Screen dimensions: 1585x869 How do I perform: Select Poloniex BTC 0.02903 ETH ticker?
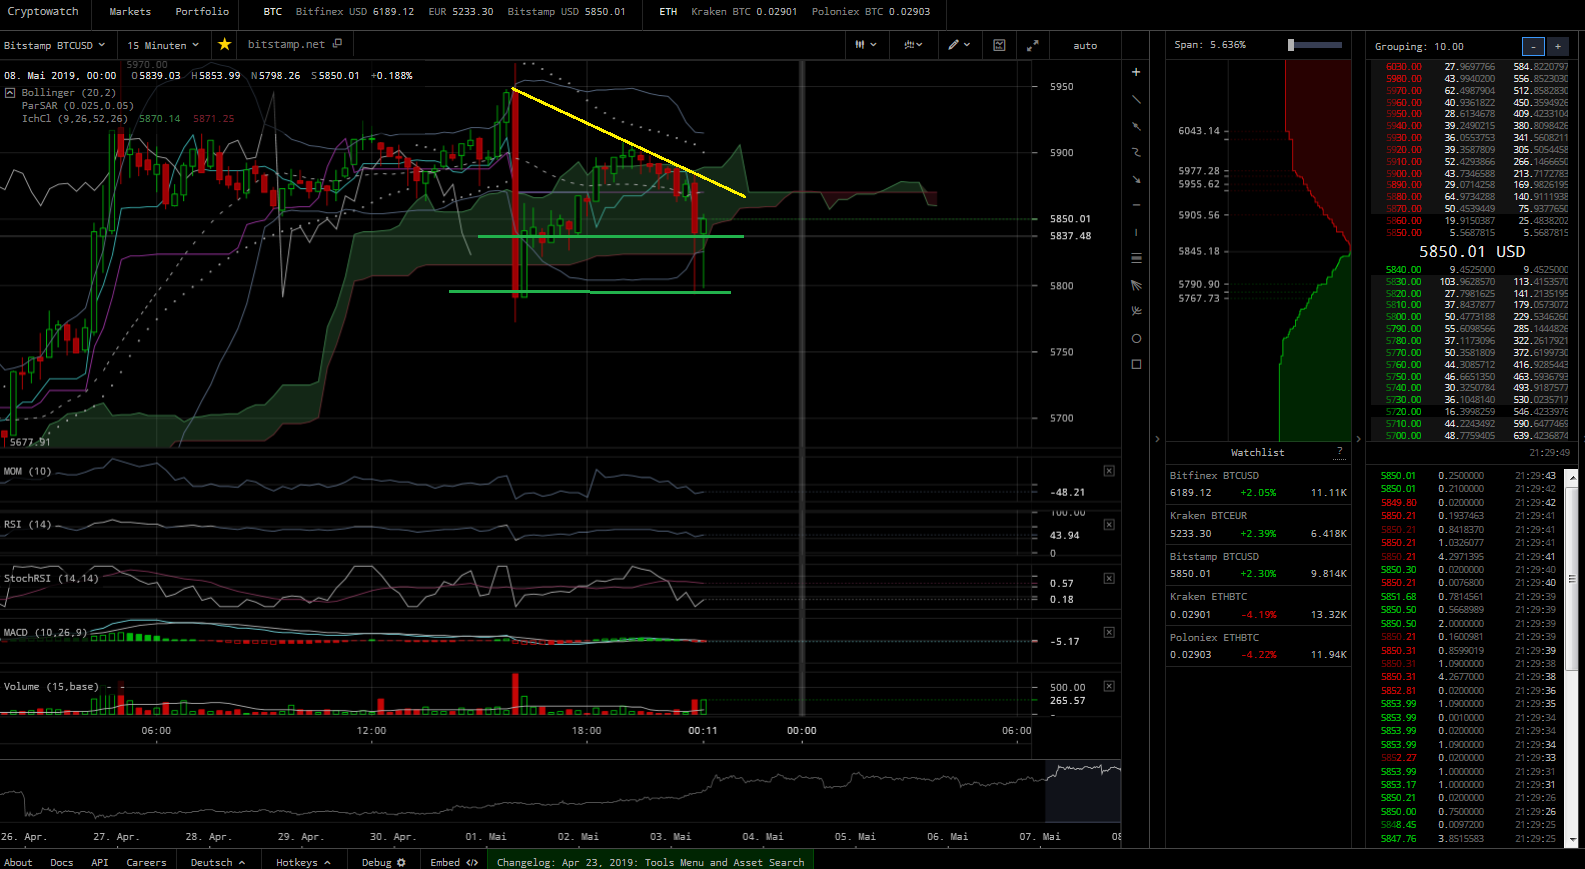(871, 12)
